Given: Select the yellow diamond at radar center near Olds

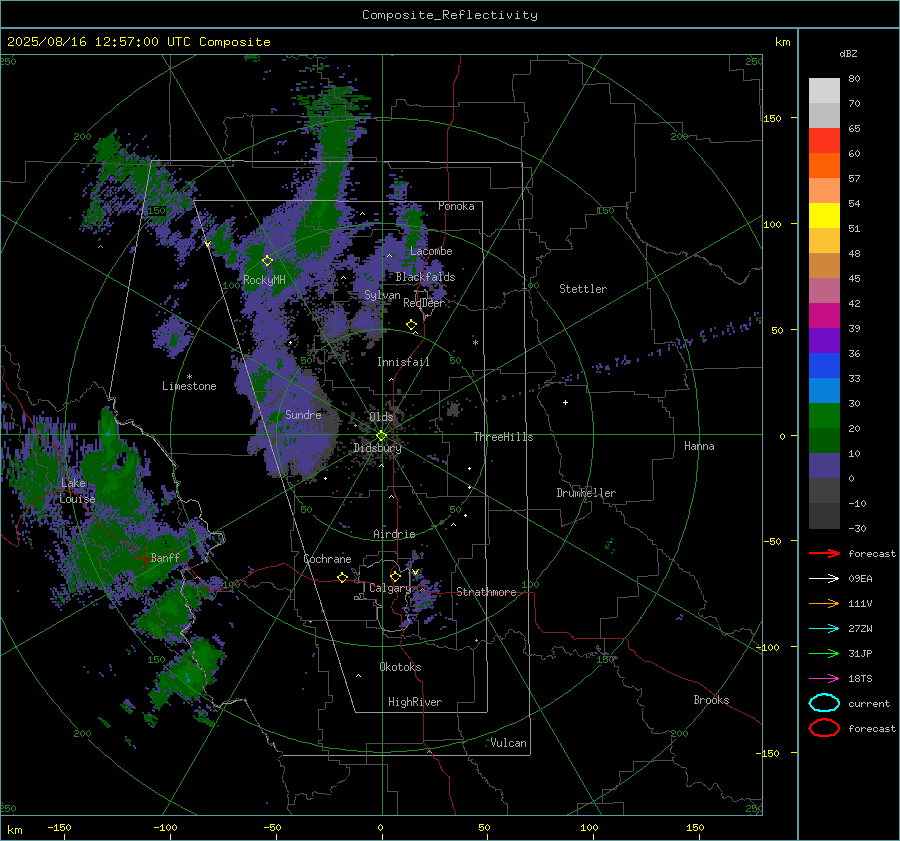Looking at the screenshot, I should [x=381, y=436].
